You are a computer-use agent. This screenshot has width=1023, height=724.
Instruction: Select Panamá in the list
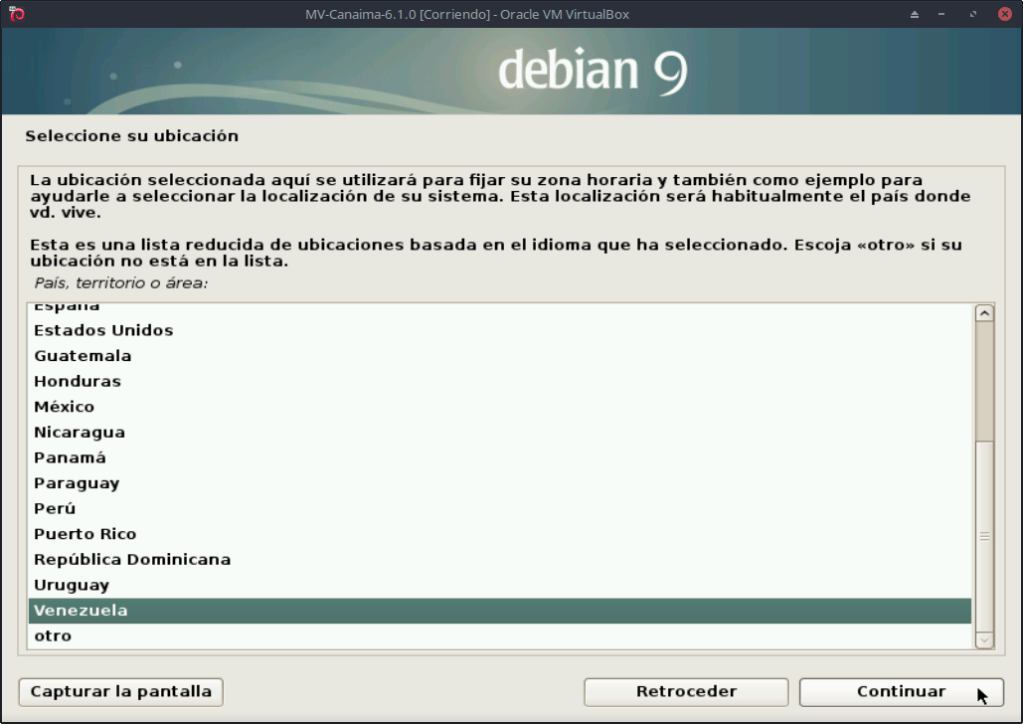70,458
